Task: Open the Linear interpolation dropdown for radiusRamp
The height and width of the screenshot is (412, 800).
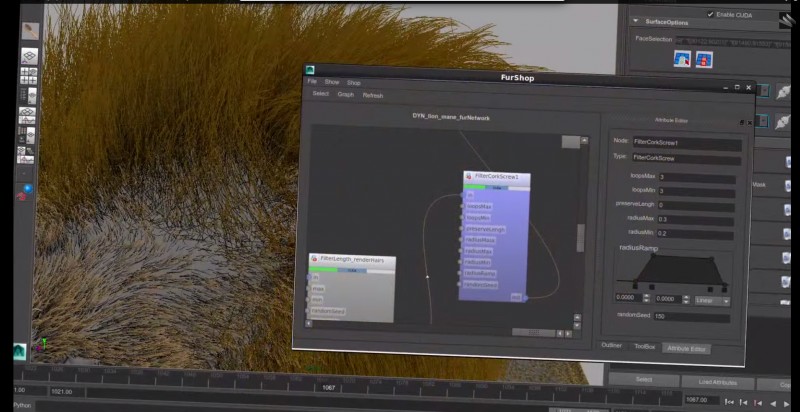Action: tap(712, 301)
